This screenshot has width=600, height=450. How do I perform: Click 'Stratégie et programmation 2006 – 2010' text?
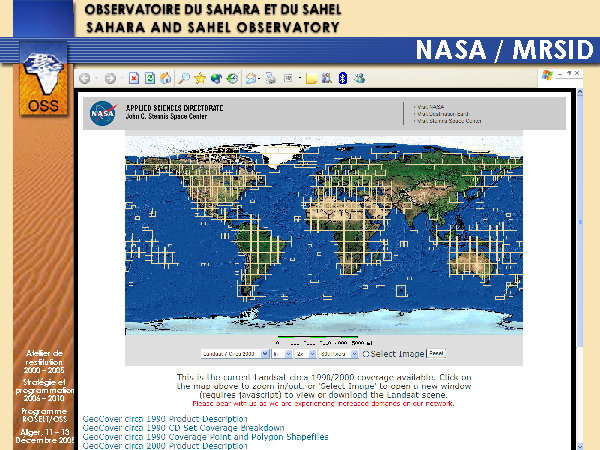[44, 390]
